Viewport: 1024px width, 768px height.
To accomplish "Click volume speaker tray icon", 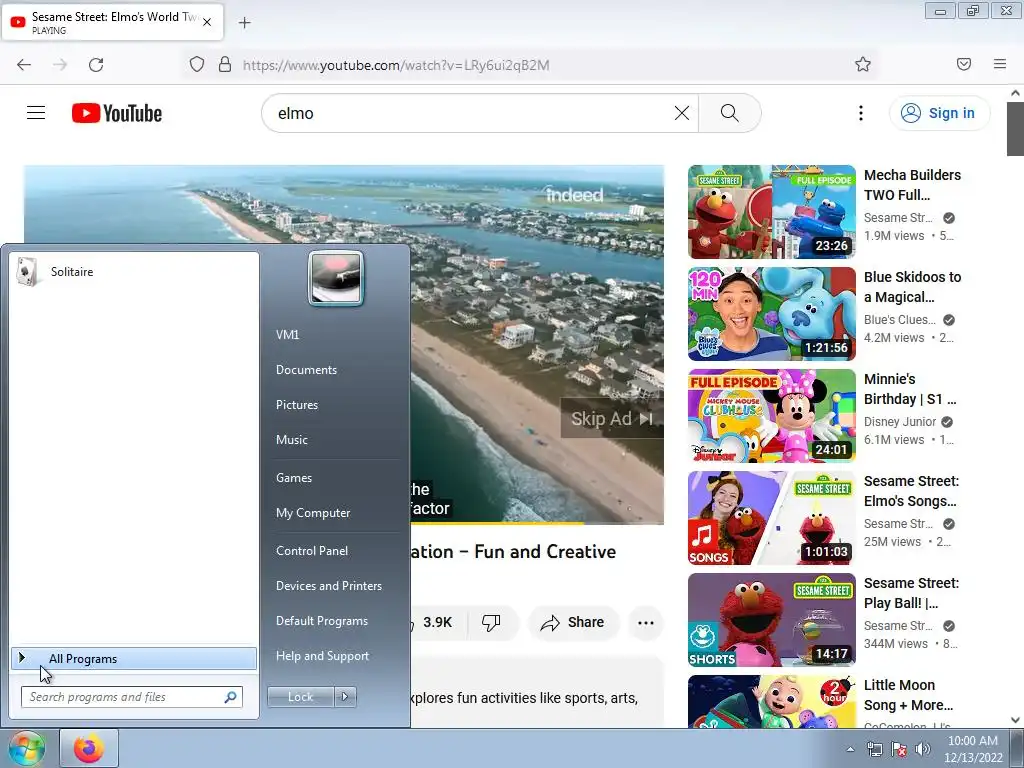I will click(923, 750).
